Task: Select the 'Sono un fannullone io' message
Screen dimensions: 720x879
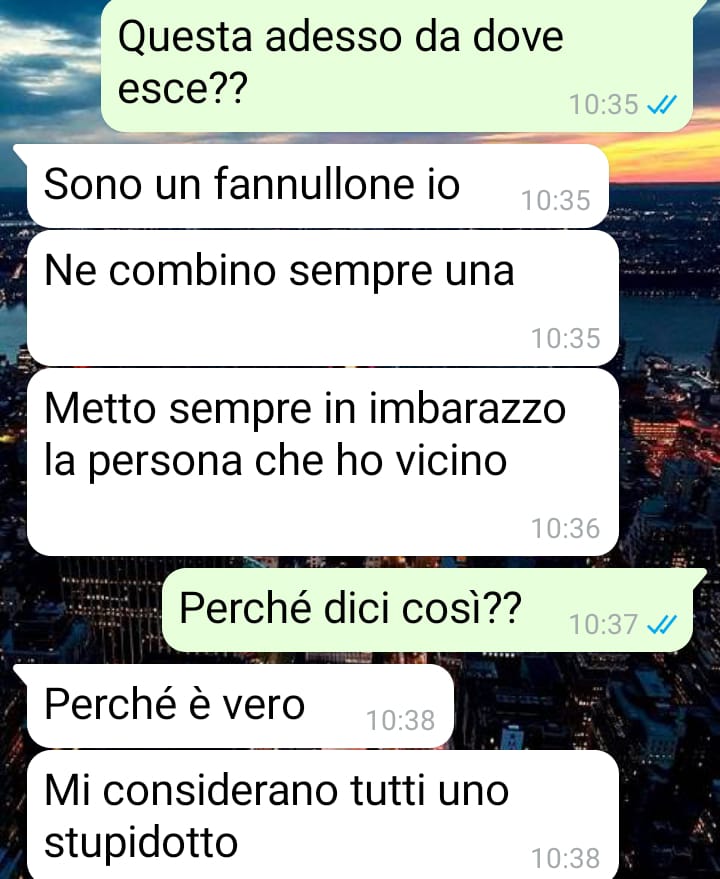Action: coord(317,186)
